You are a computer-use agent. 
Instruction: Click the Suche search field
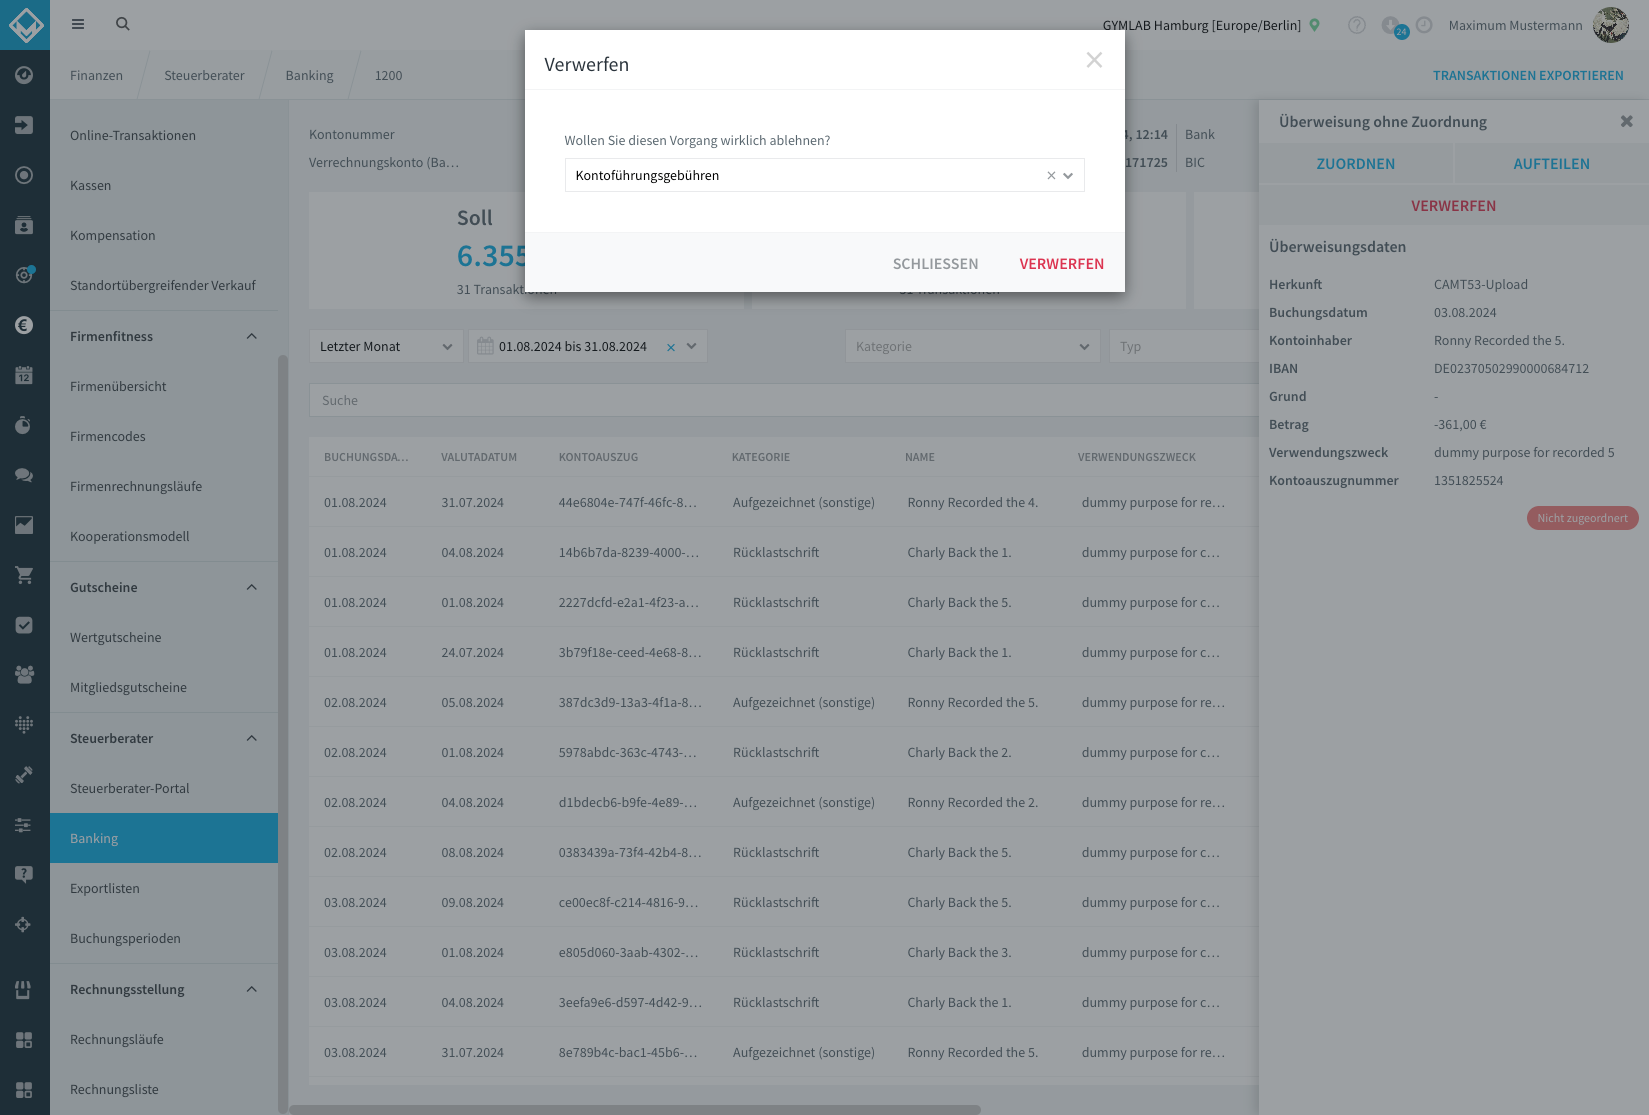[x=784, y=400]
